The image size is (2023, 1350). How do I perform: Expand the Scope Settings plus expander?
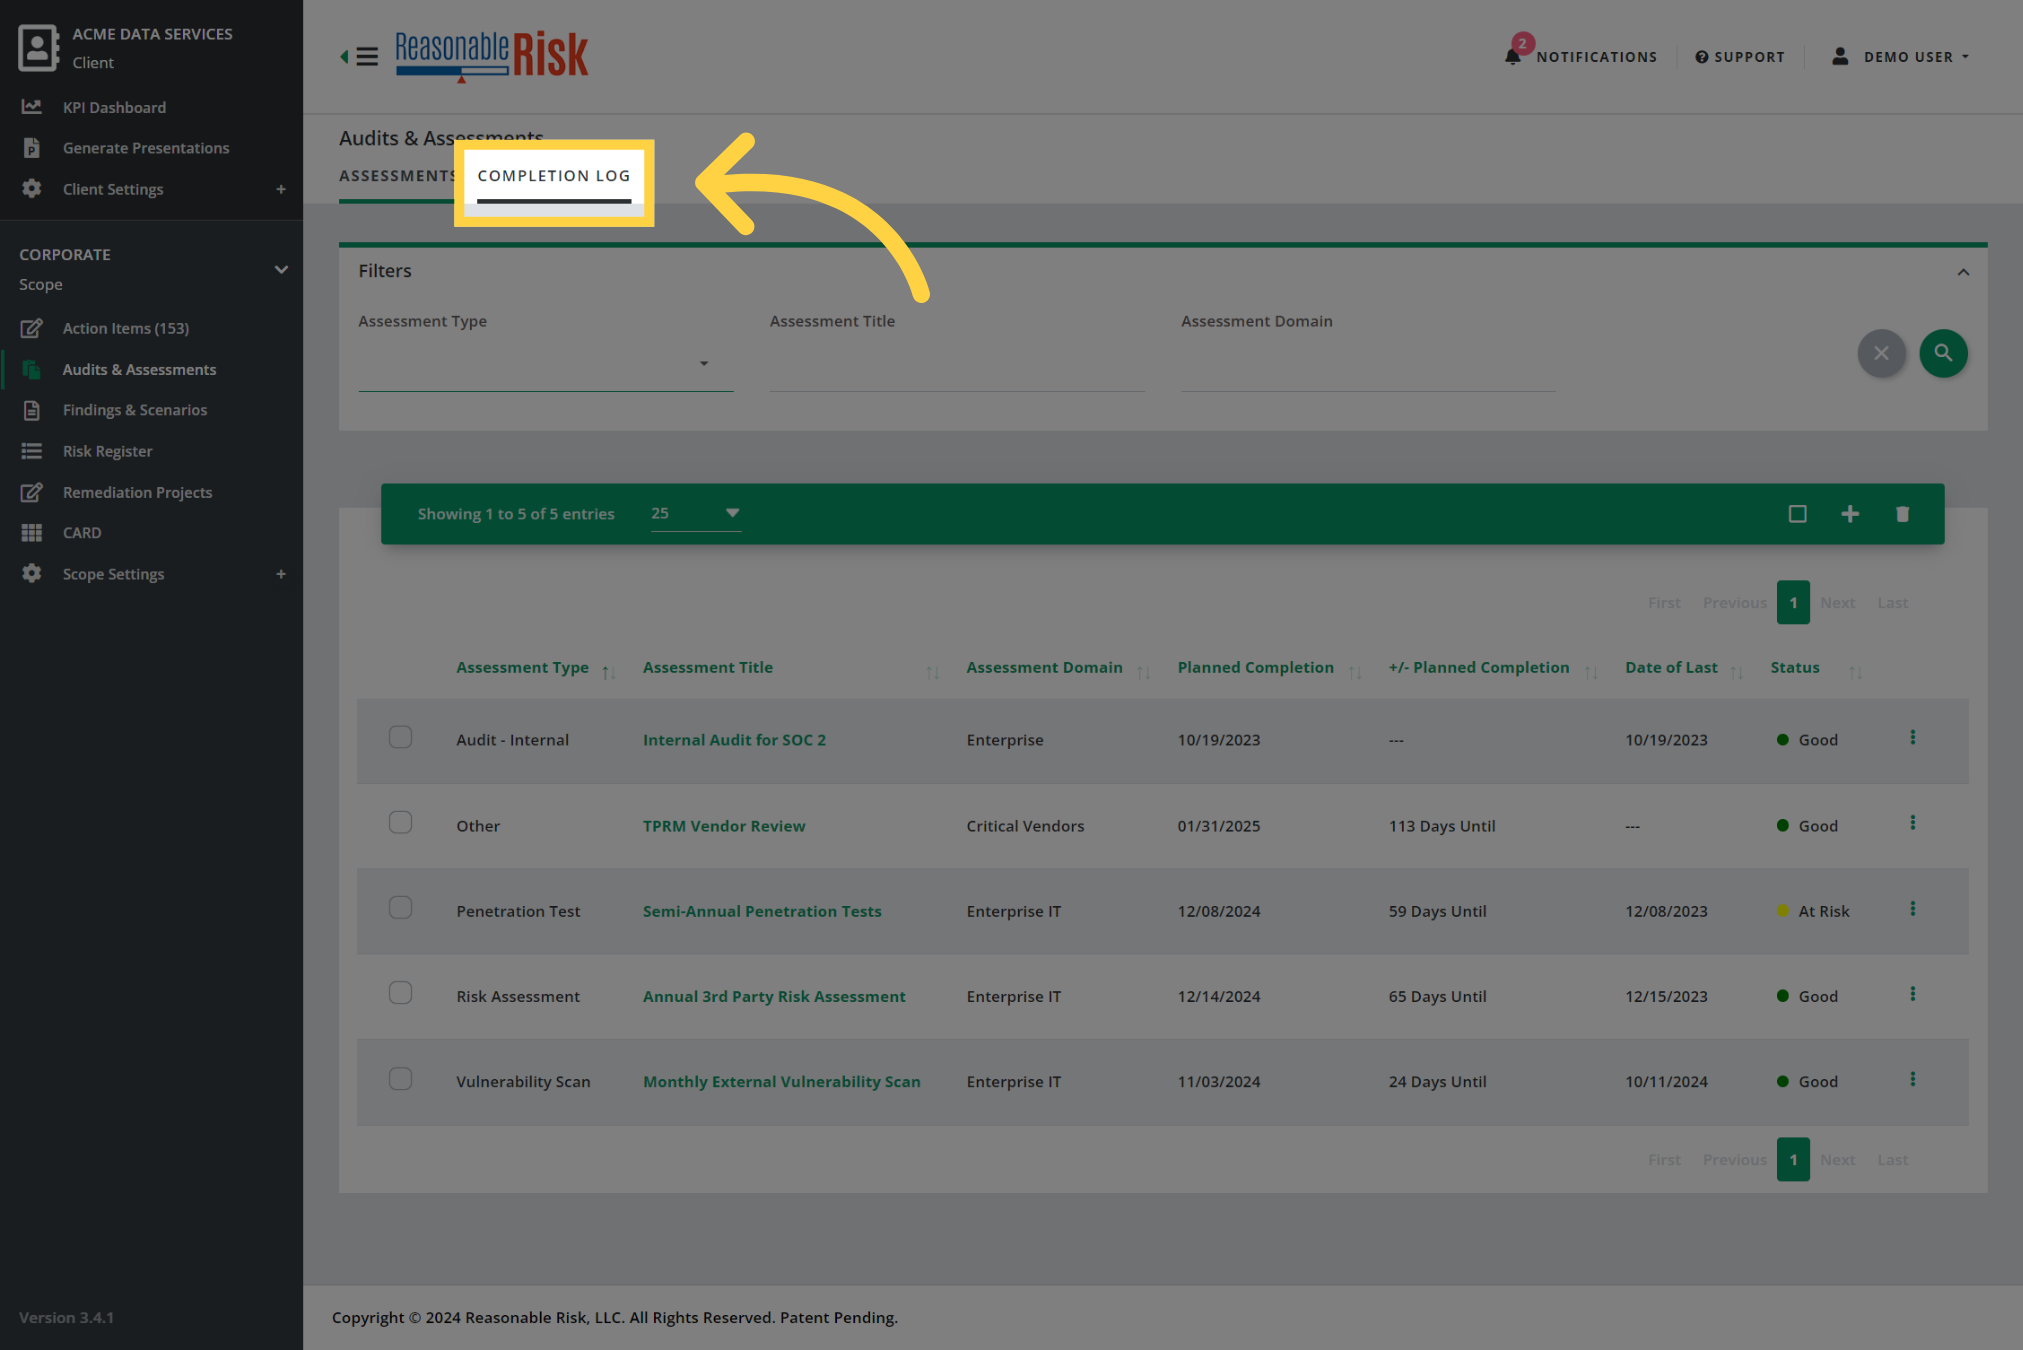click(x=281, y=574)
